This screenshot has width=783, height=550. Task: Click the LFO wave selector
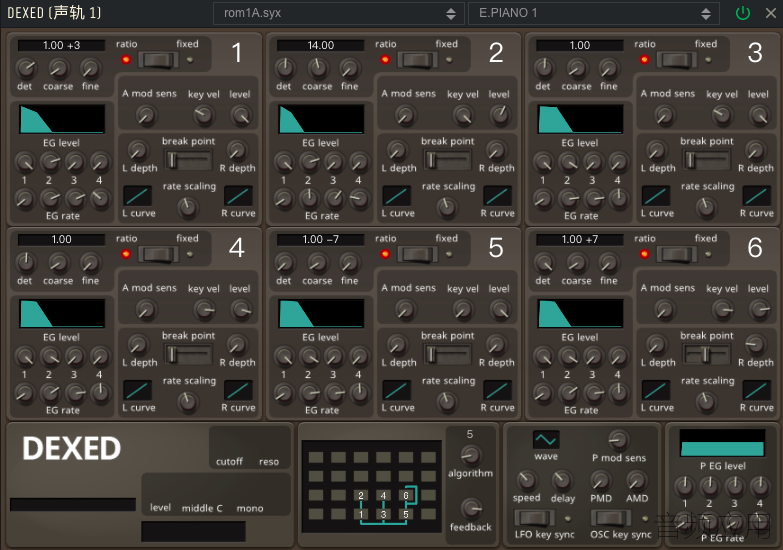(545, 440)
